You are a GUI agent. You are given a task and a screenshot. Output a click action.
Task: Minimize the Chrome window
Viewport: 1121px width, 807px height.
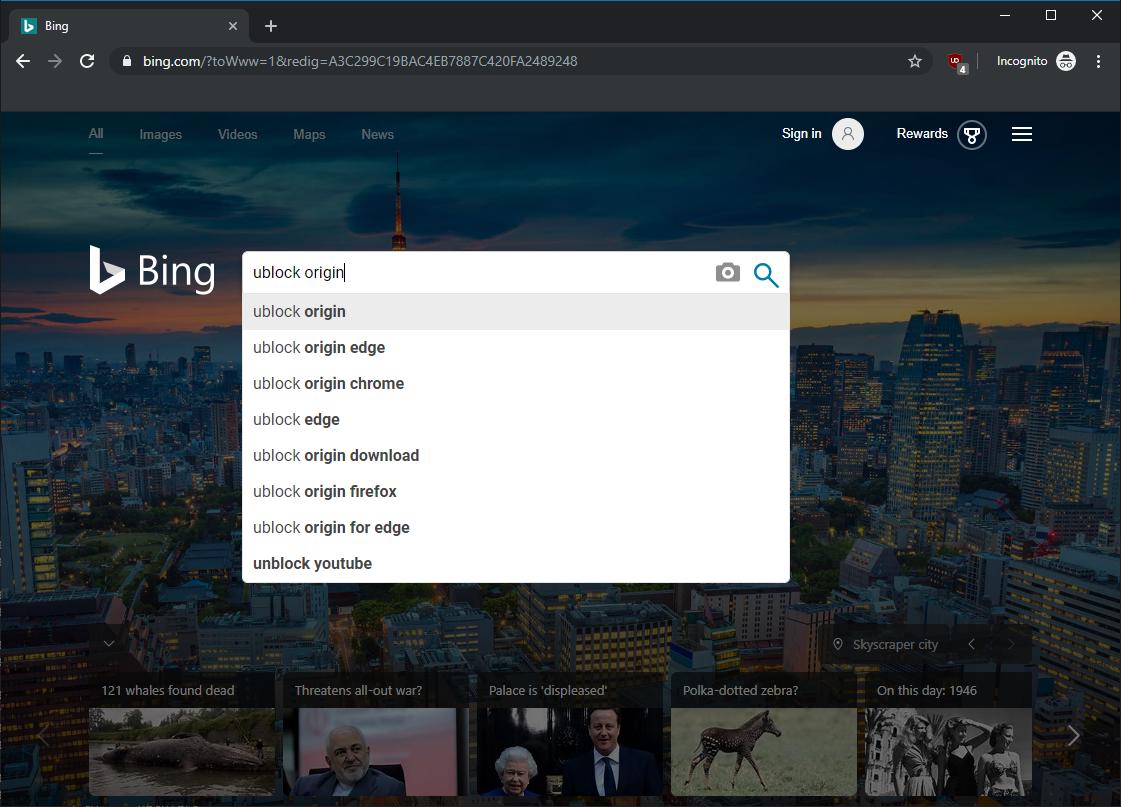coord(1004,15)
